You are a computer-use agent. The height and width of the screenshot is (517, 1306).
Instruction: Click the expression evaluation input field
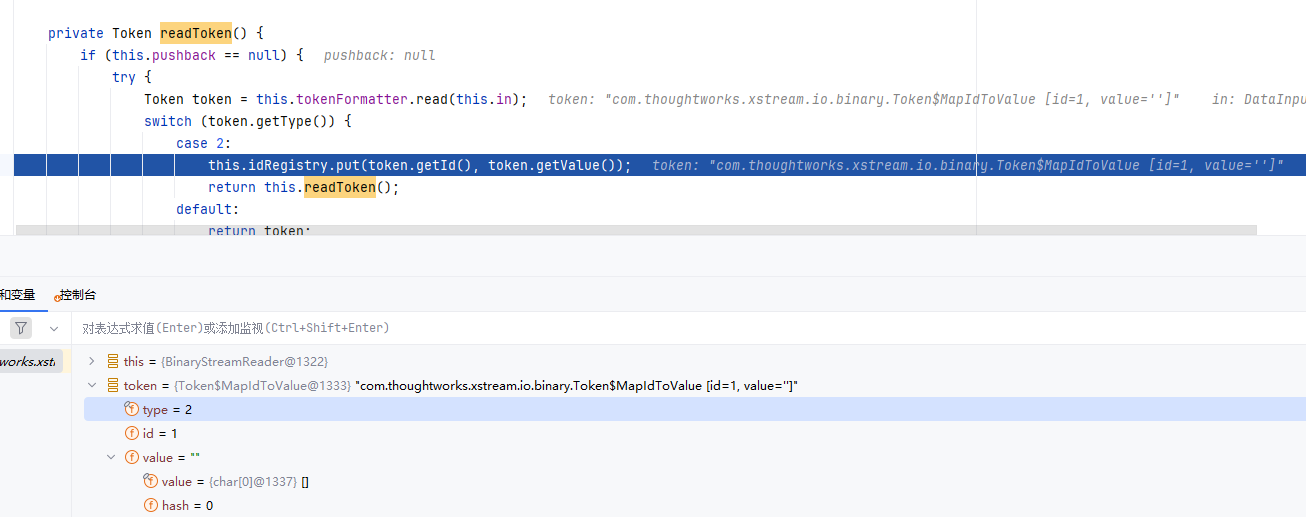pos(690,328)
